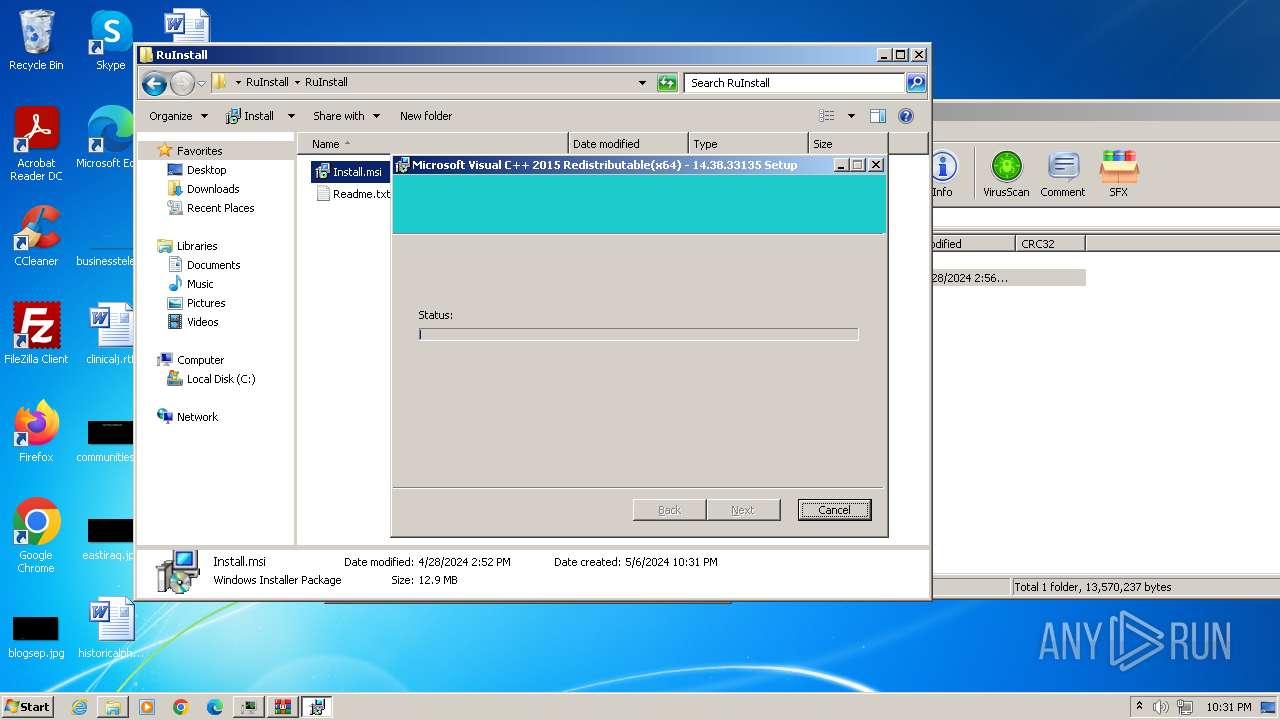Open the recent pages dropdown arrow
The image size is (1280, 720).
point(201,83)
